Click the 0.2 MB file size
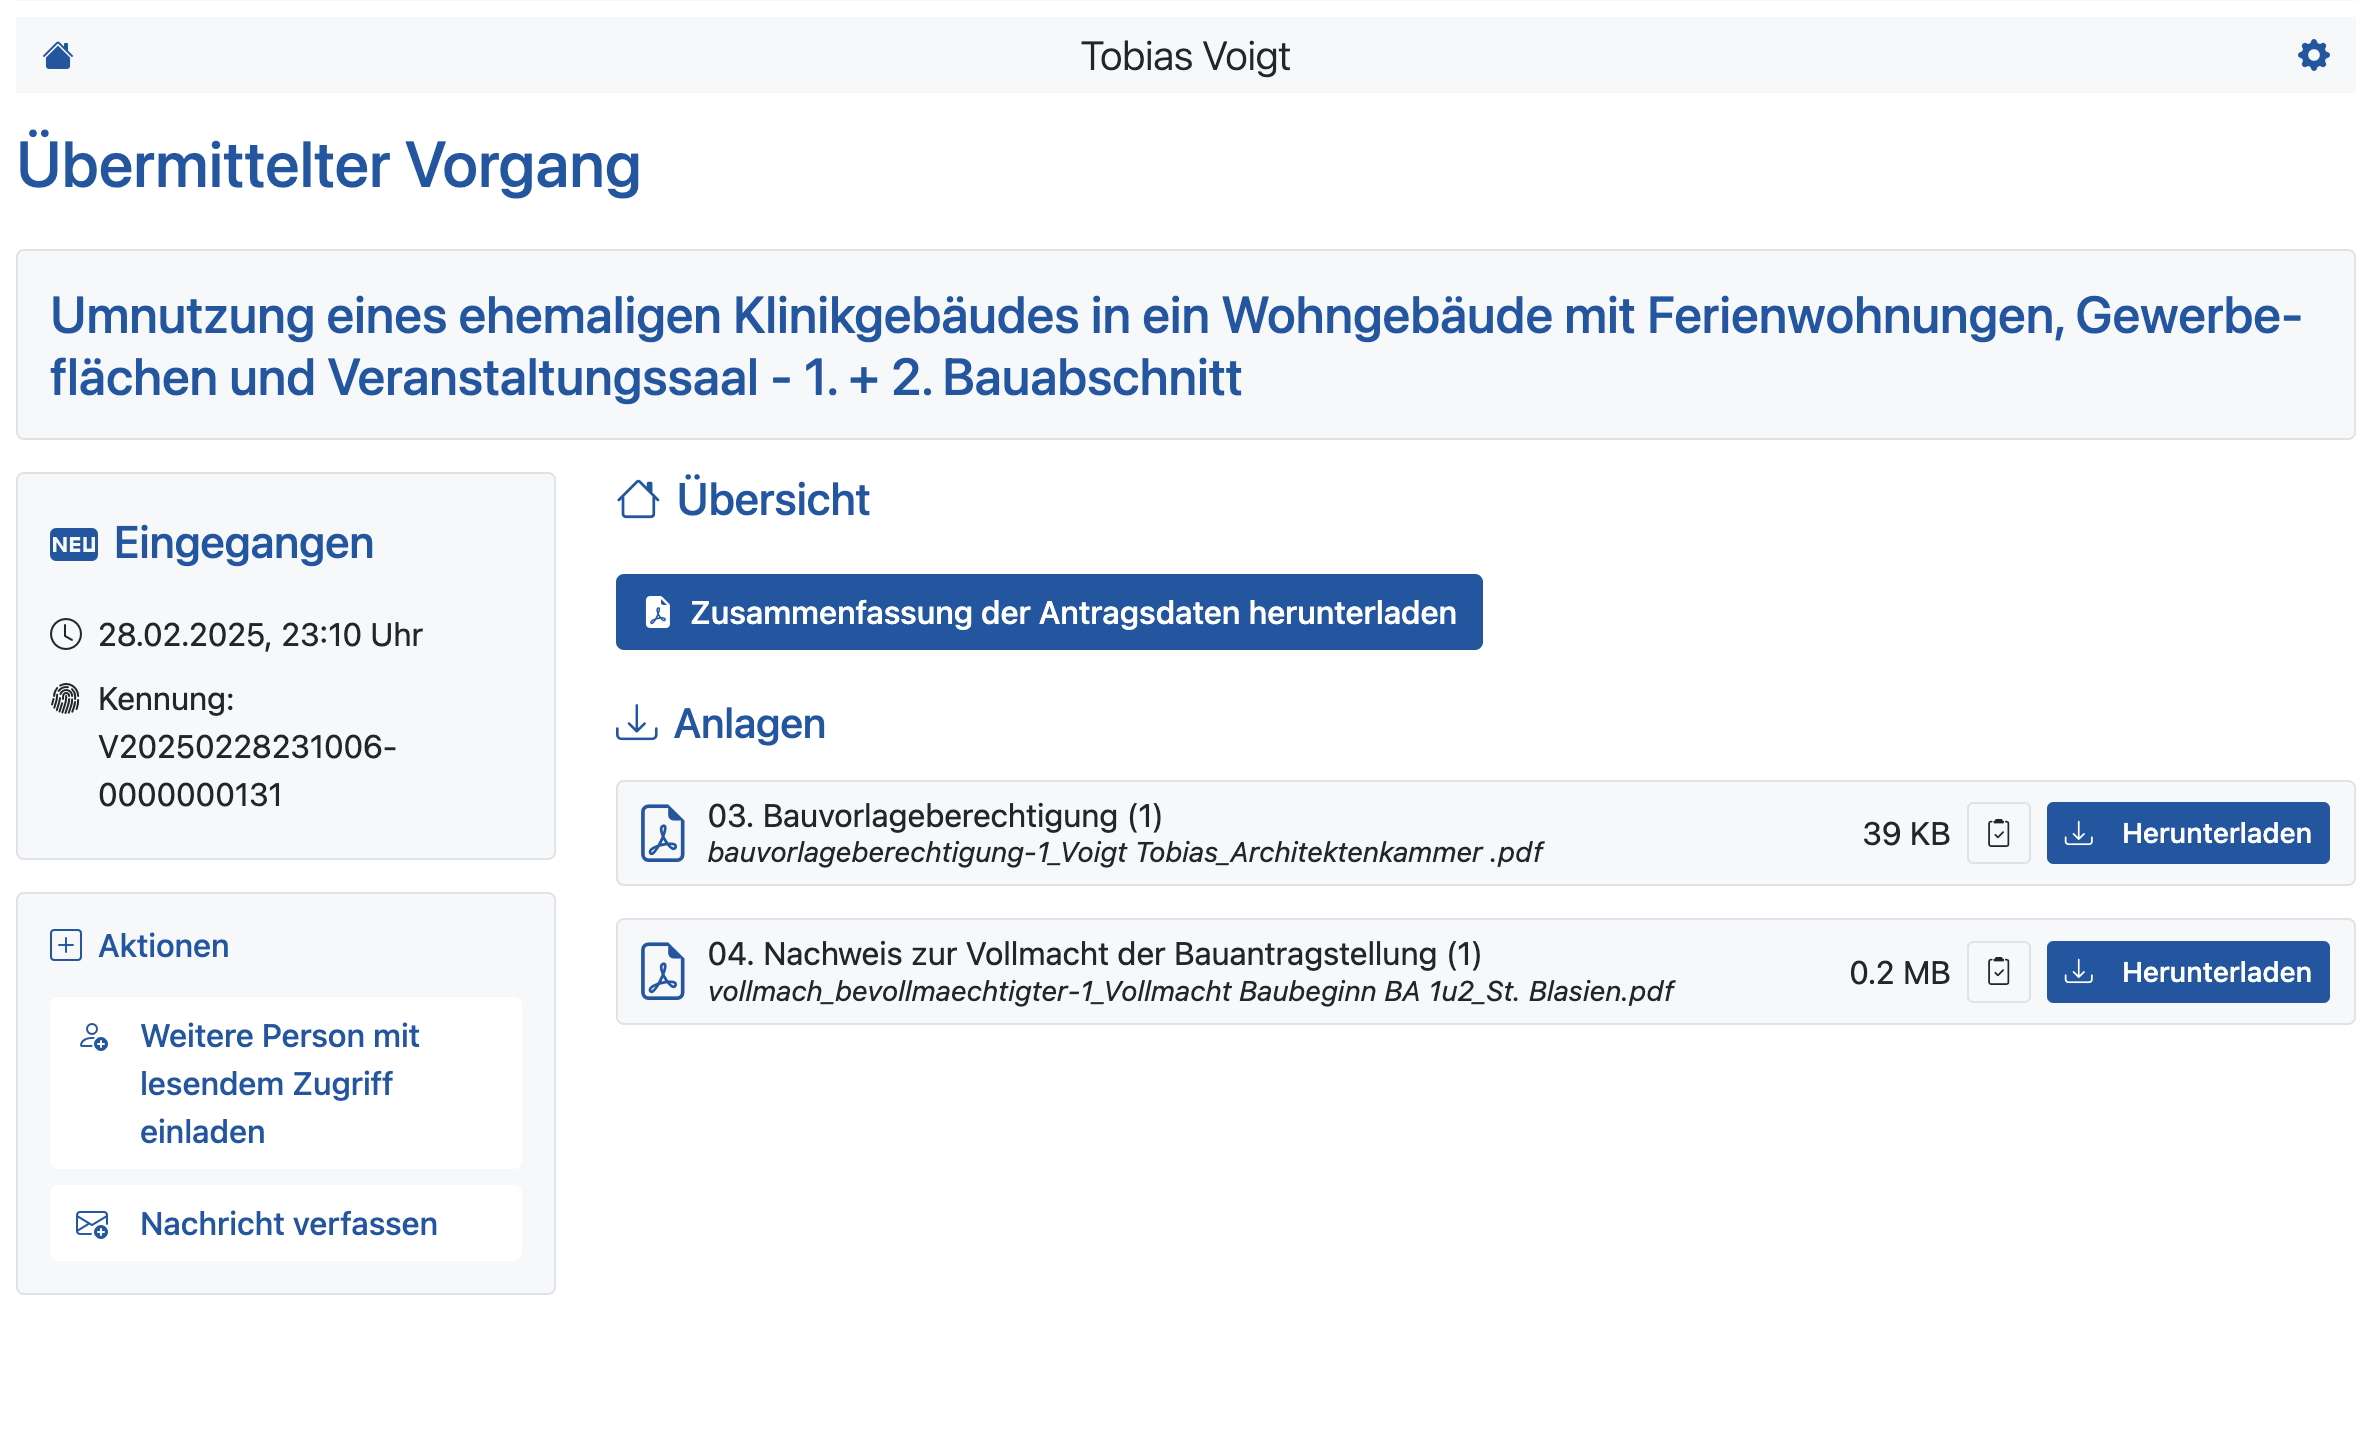The height and width of the screenshot is (1436, 2374). pos(1899,972)
